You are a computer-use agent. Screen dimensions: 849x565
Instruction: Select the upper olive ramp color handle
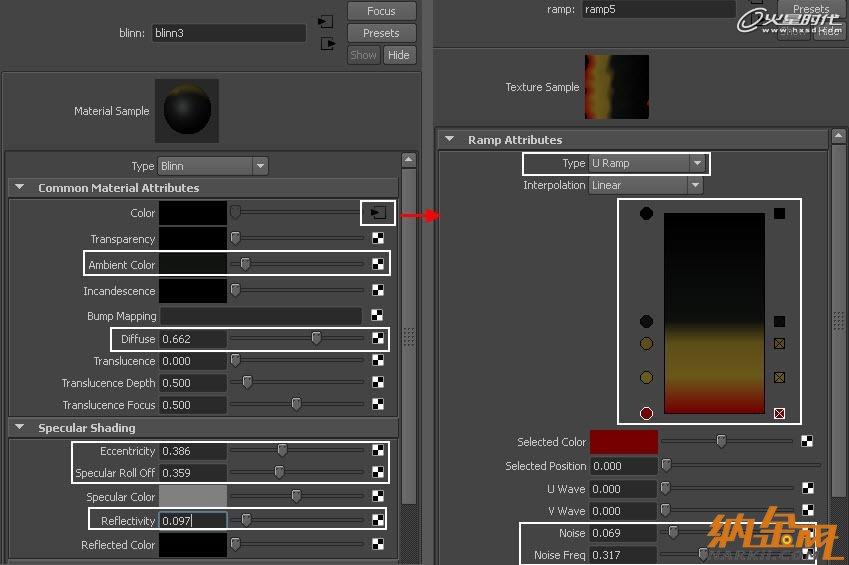pyautogui.click(x=646, y=343)
